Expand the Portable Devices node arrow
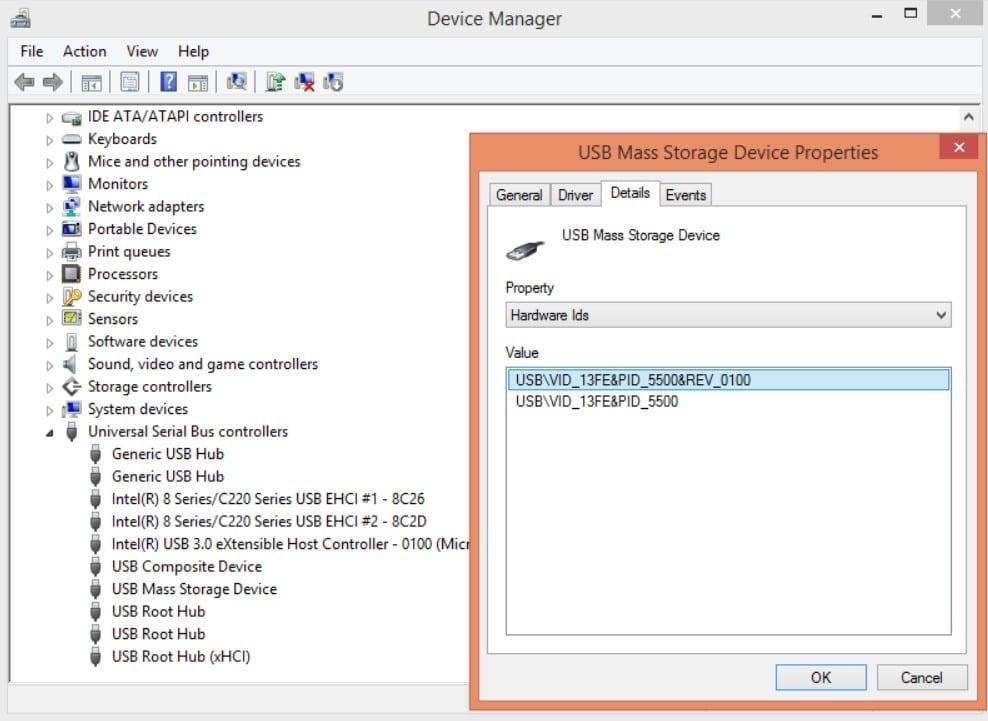 coord(49,230)
